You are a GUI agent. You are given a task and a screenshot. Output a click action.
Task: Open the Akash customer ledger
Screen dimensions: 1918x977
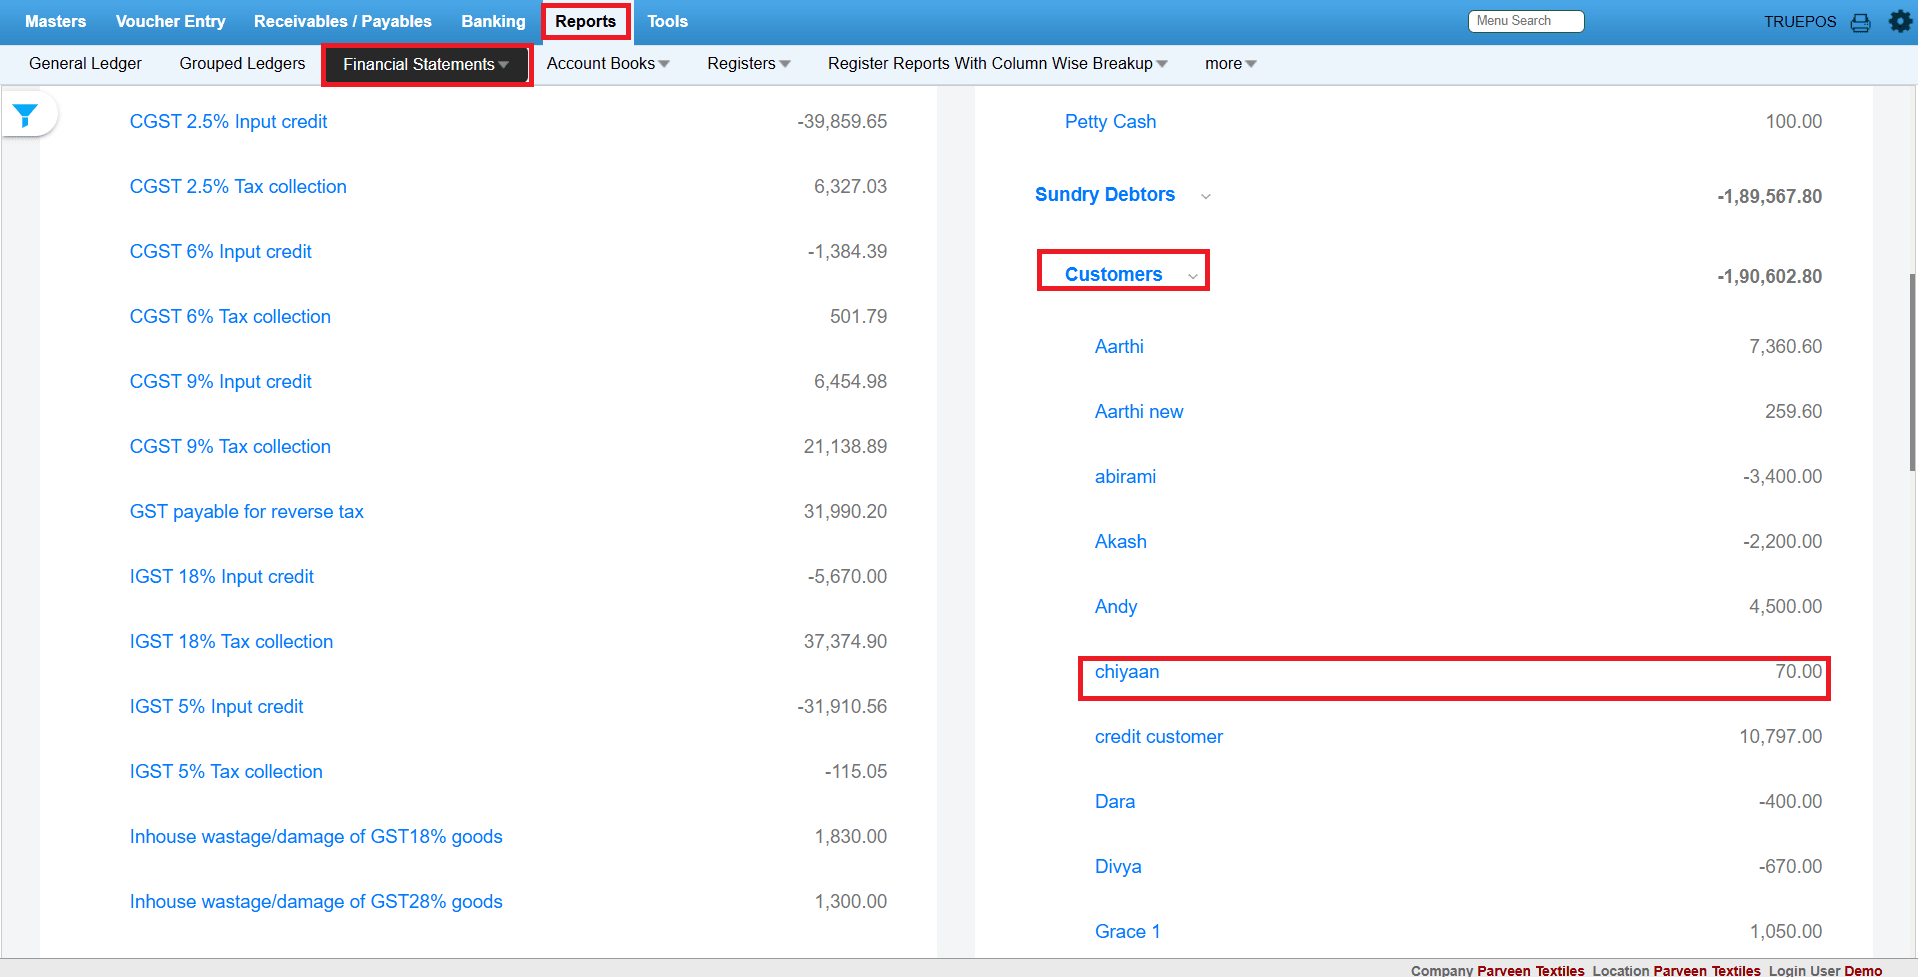coord(1121,542)
